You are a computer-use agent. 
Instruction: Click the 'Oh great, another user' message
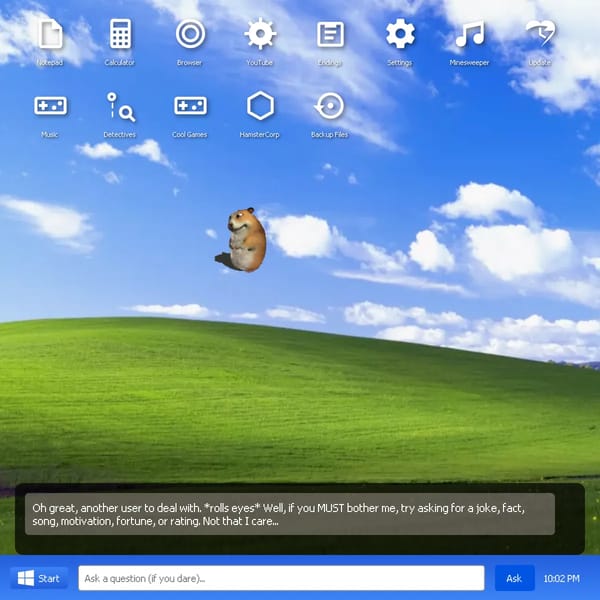click(290, 514)
